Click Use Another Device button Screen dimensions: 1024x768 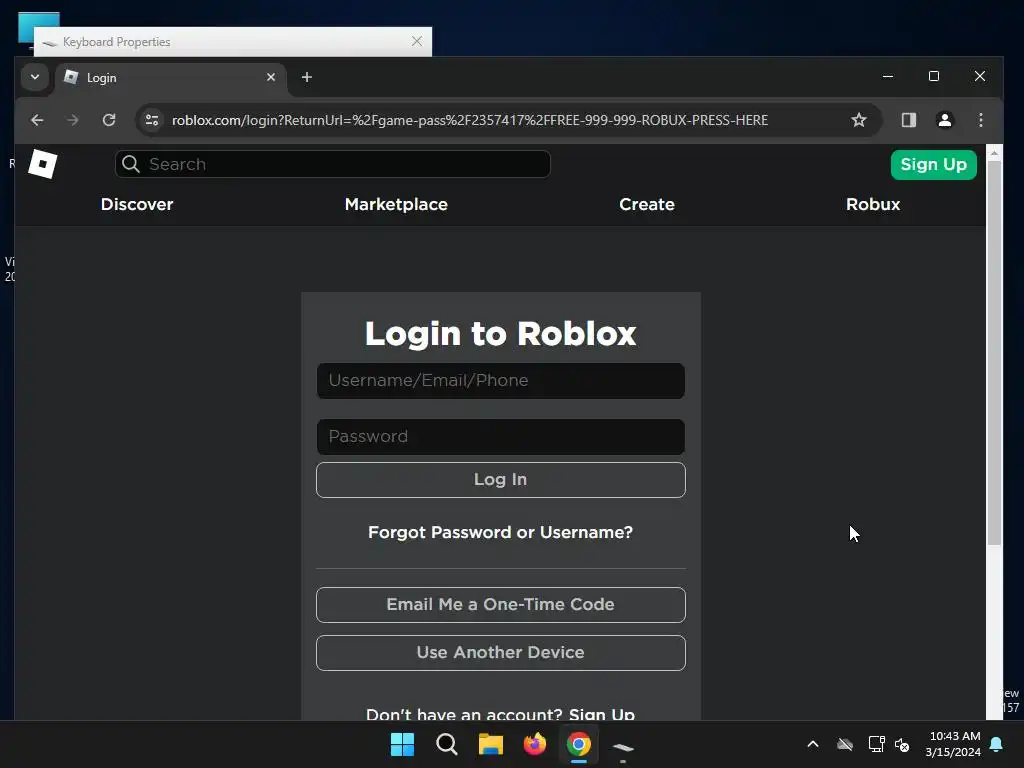click(x=501, y=653)
